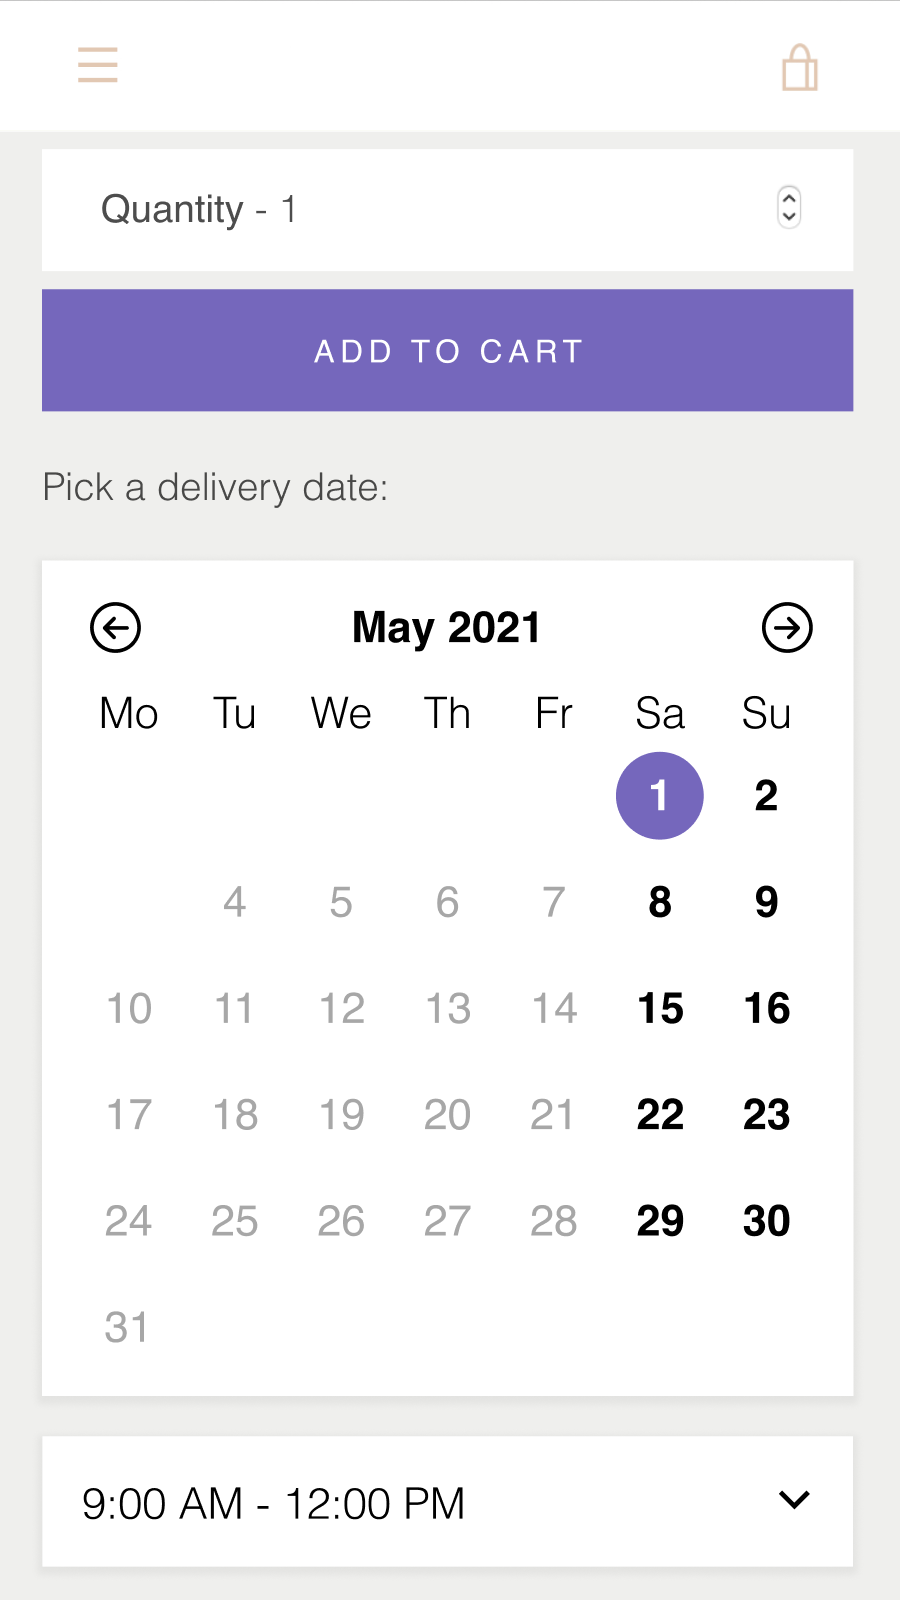Screen dimensions: 900x1600
Task: Select May 1 delivery date
Action: click(660, 796)
